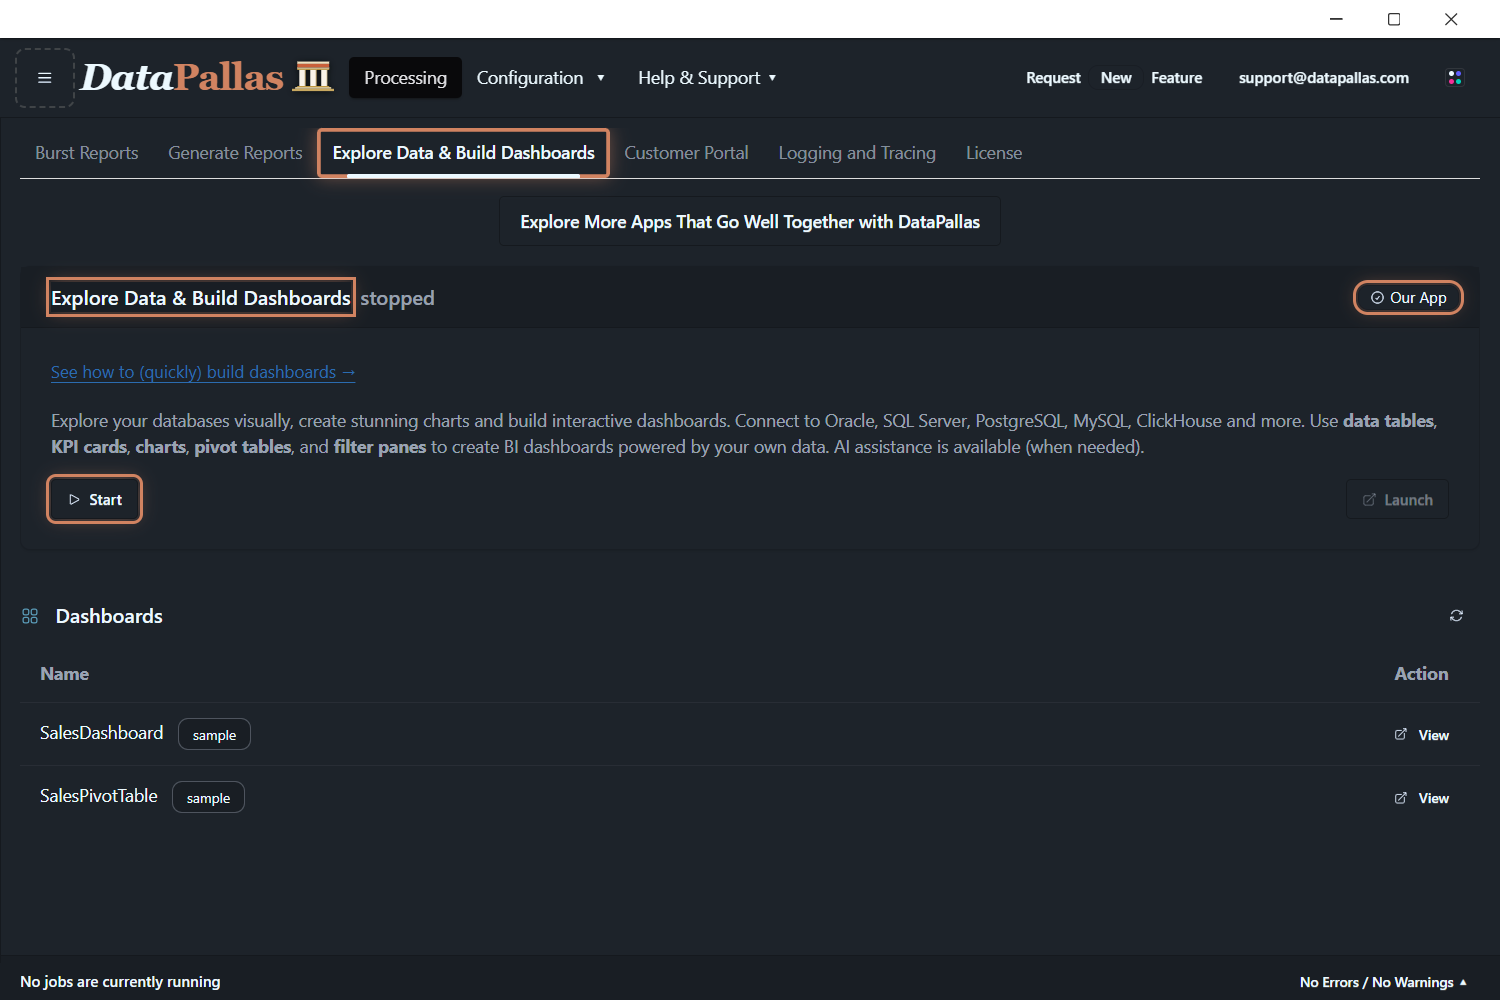Expand the No Errors / No Warnings panel
The height and width of the screenshot is (1000, 1500).
coord(1383,982)
